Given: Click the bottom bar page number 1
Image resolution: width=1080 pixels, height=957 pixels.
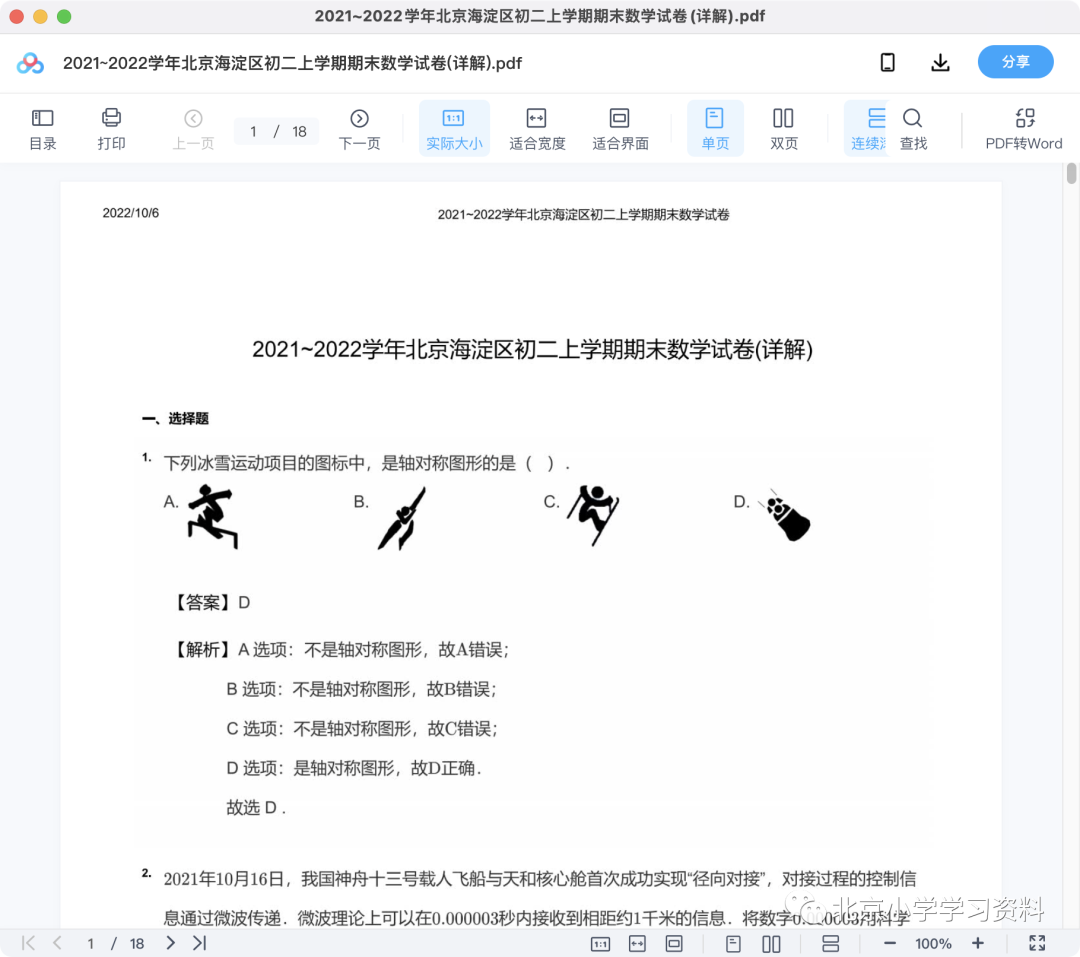Looking at the screenshot, I should coord(90,943).
